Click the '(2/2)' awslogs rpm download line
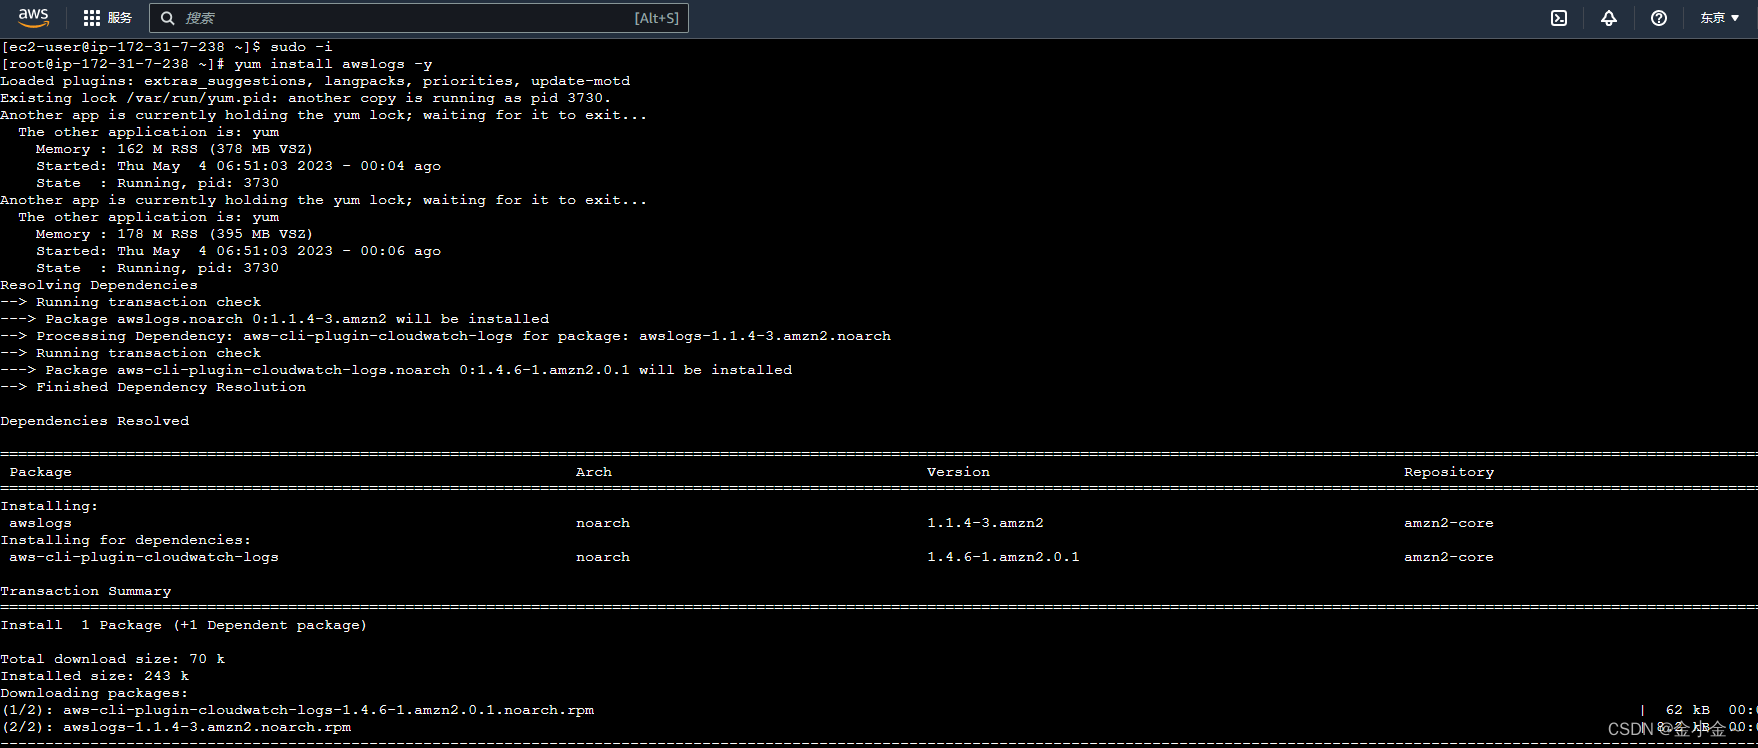The image size is (1758, 748). pos(176,727)
